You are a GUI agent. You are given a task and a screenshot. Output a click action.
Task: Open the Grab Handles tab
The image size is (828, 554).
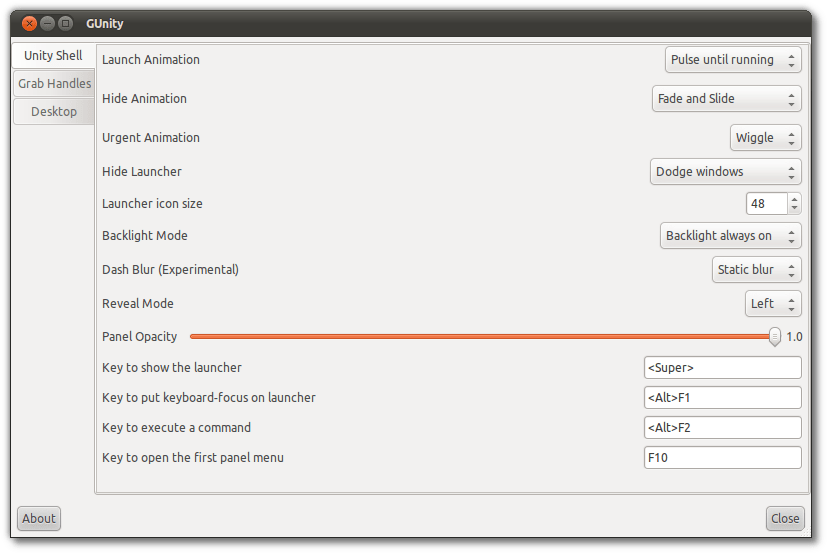(x=54, y=83)
